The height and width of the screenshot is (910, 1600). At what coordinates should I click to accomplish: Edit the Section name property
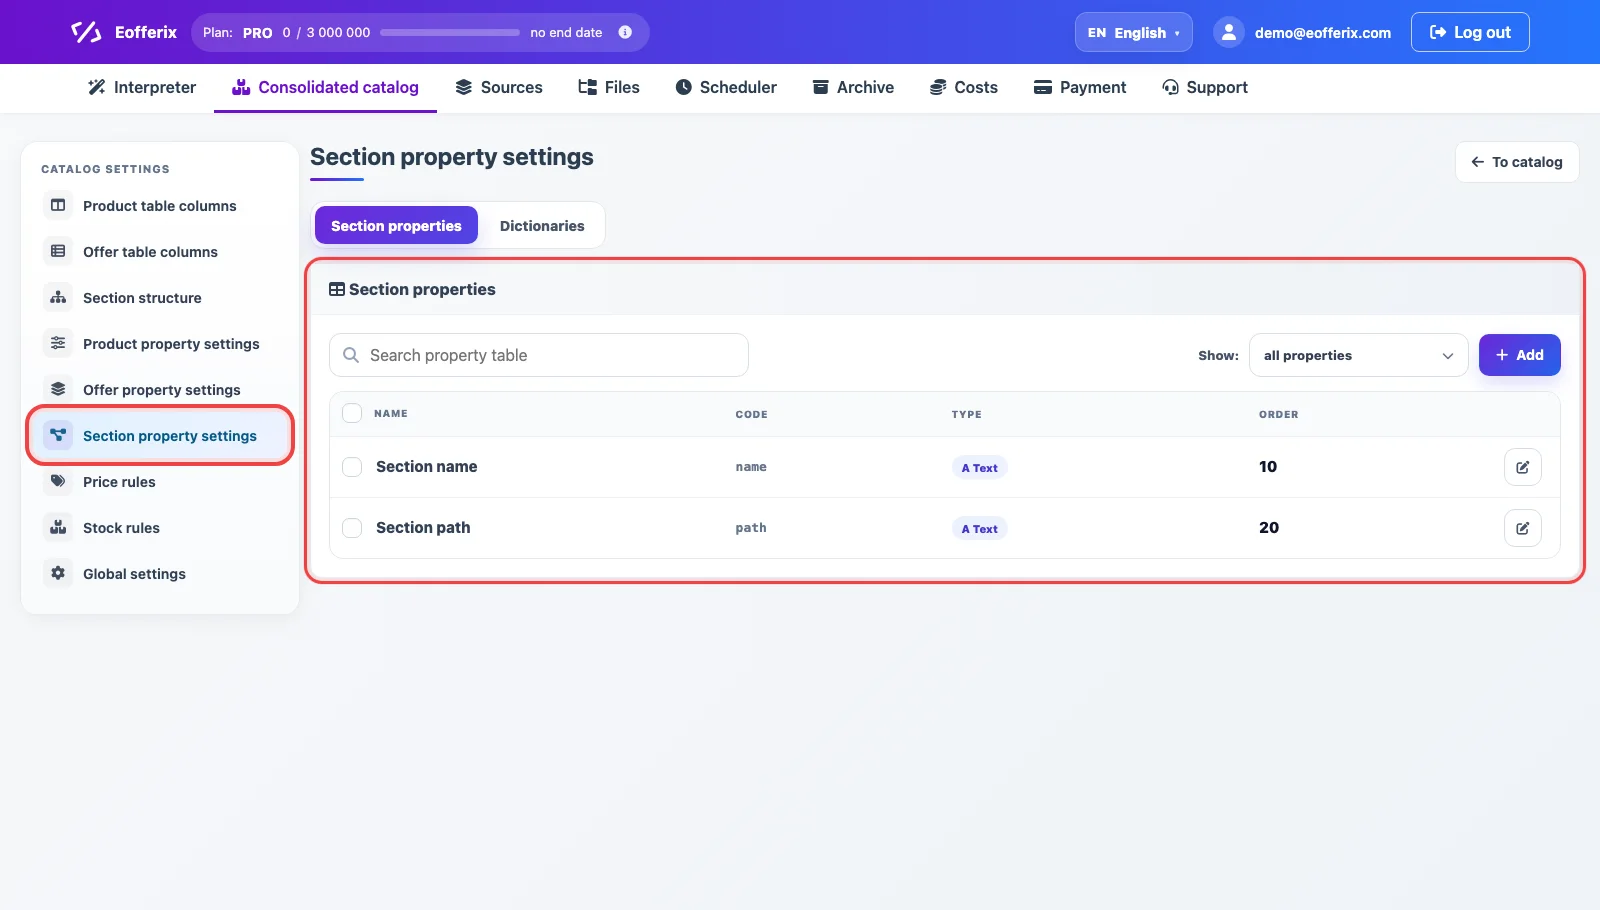[x=1522, y=467]
